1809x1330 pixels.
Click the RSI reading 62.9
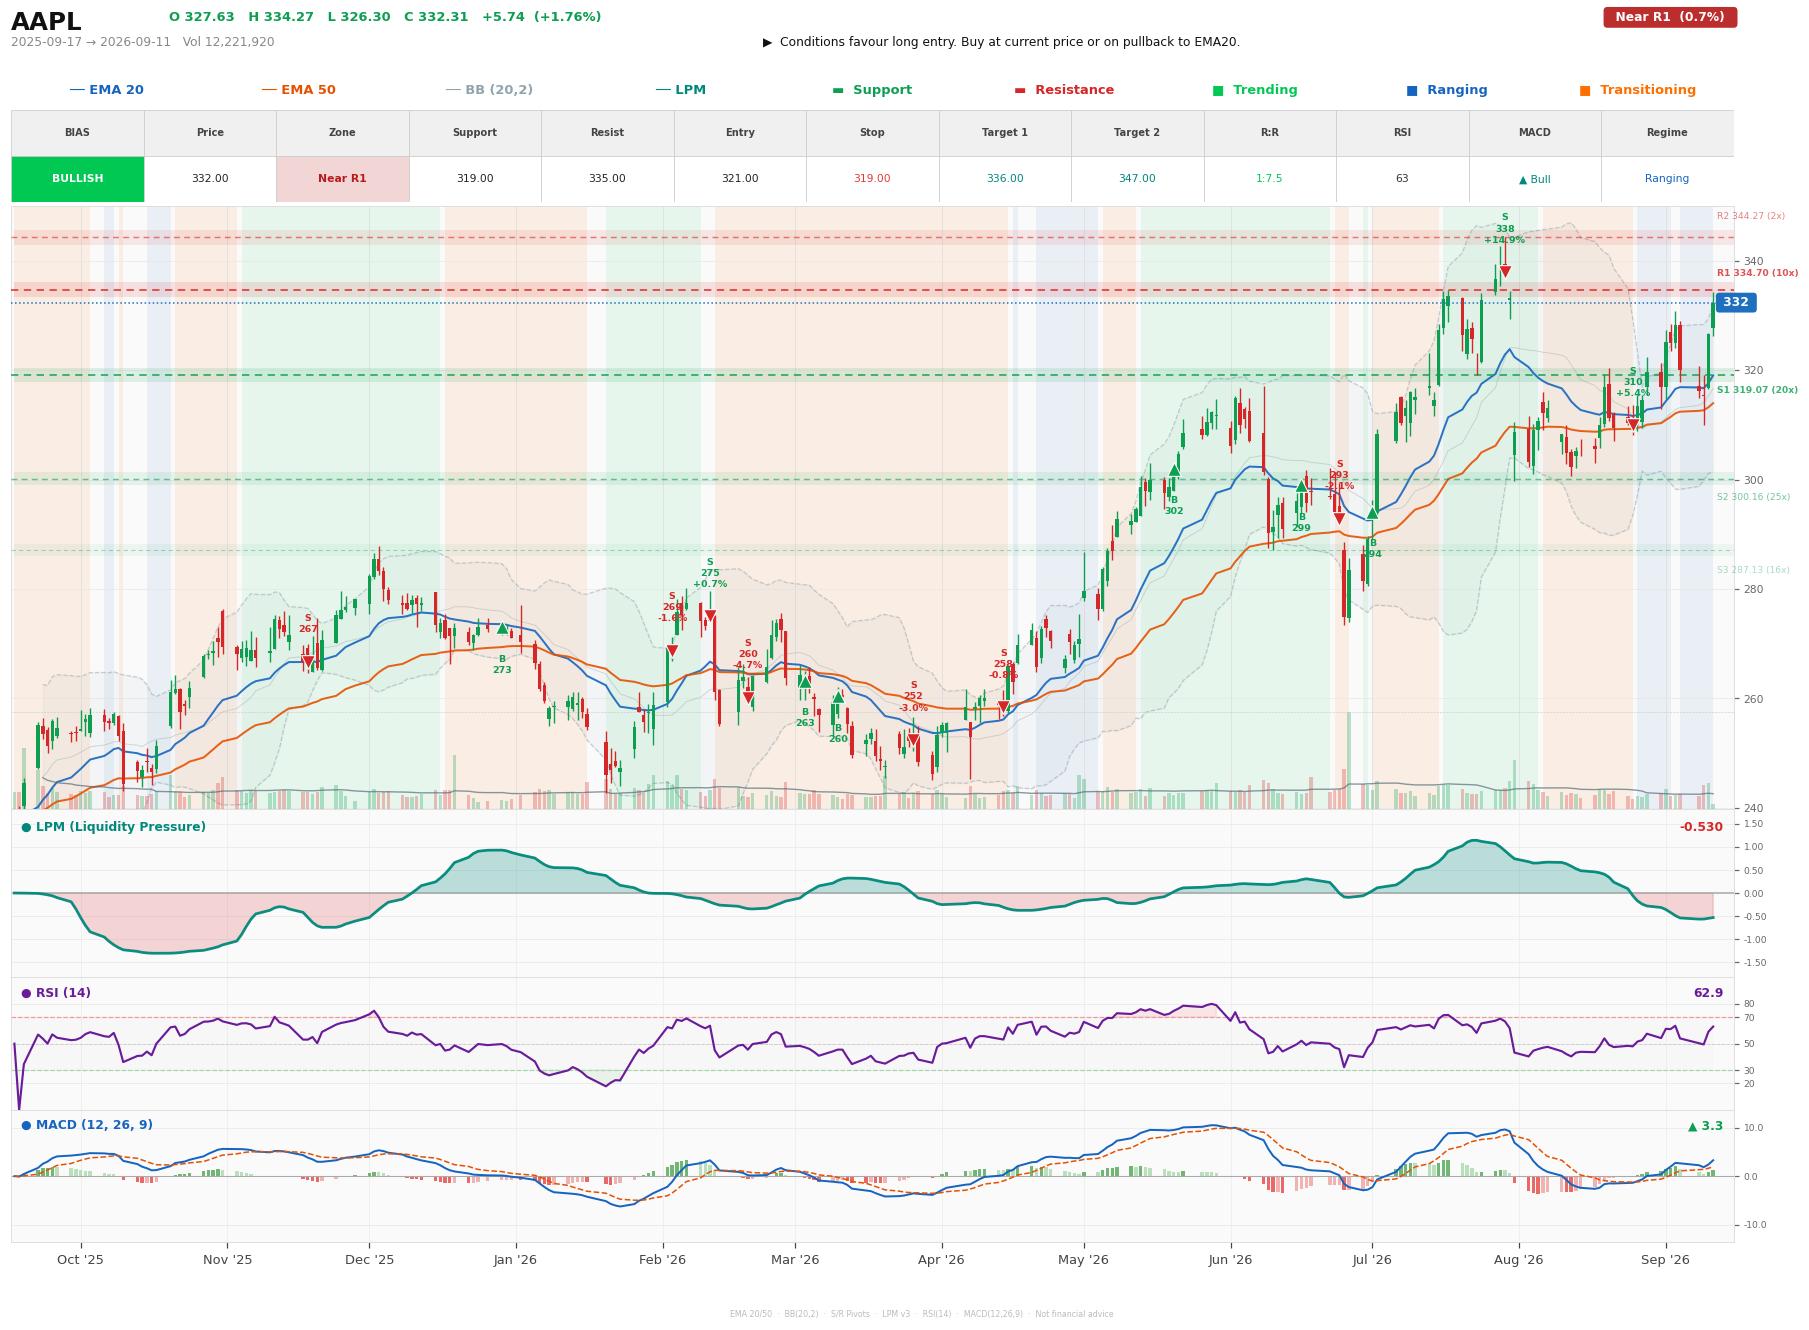click(1708, 993)
